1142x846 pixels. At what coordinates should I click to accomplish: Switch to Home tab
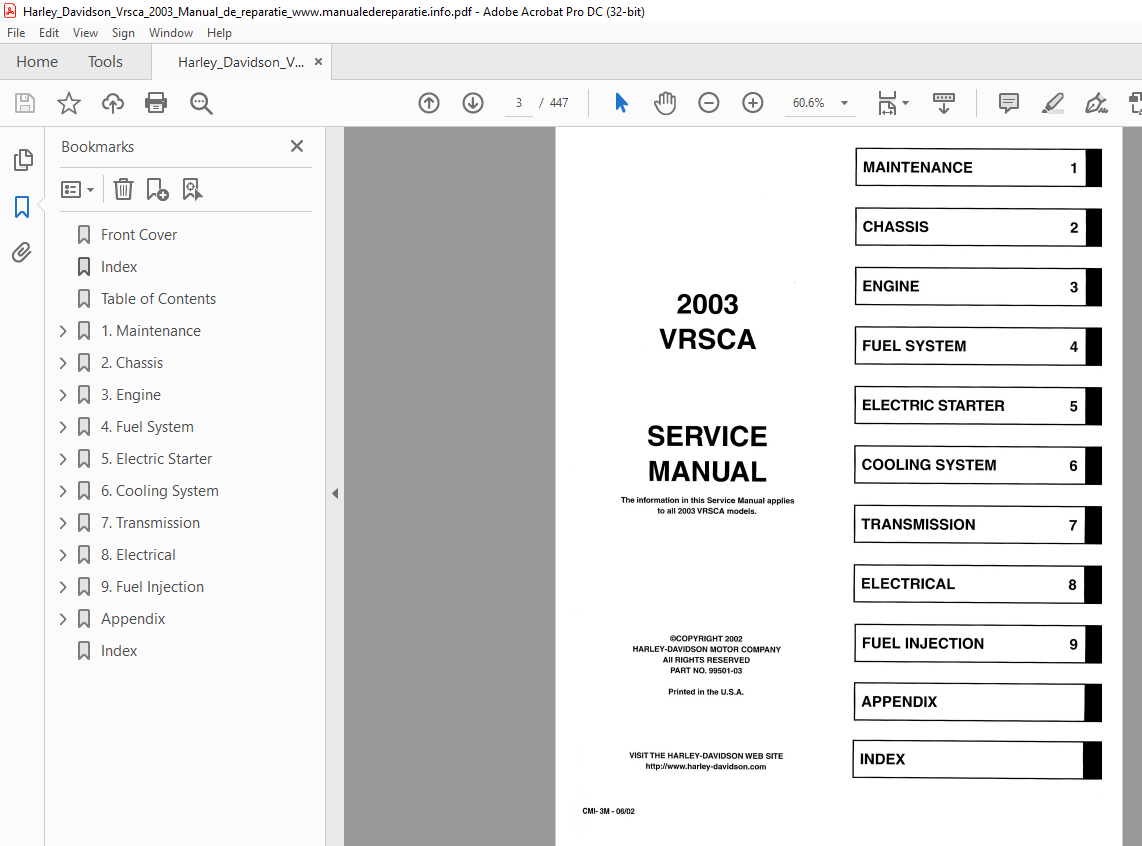37,62
